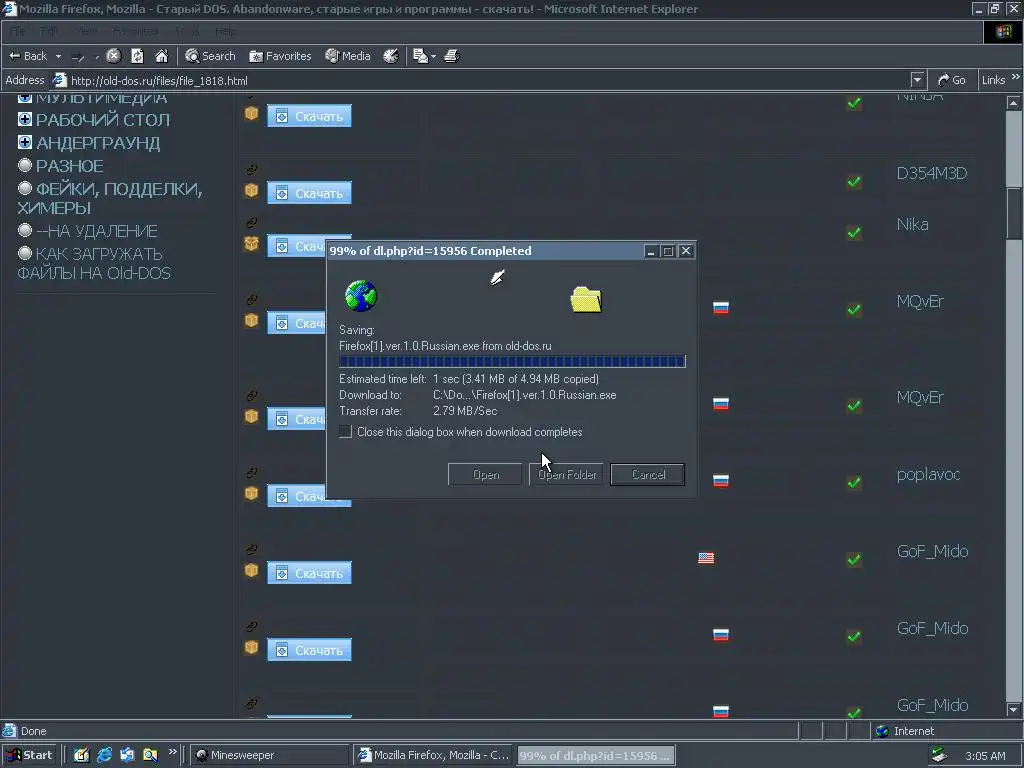
Task: Click the green checkmark in D354M3D row
Action: point(854,182)
